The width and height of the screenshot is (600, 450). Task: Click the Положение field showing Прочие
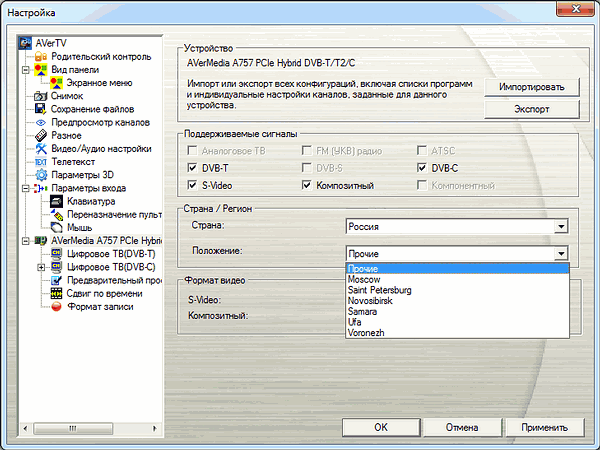coord(450,254)
